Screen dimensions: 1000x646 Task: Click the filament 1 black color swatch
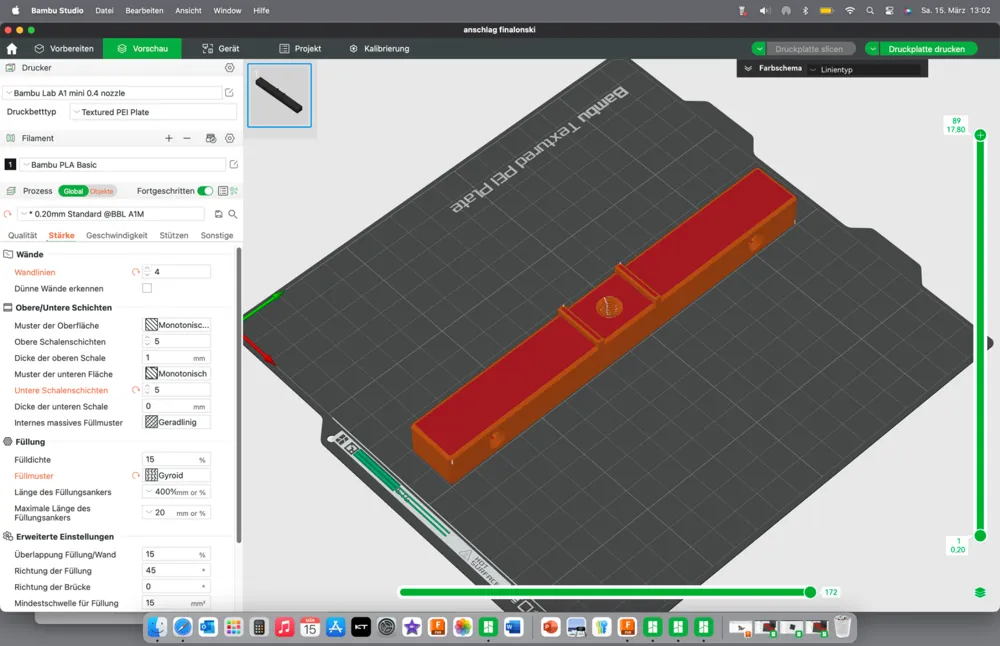pyautogui.click(x=10, y=165)
